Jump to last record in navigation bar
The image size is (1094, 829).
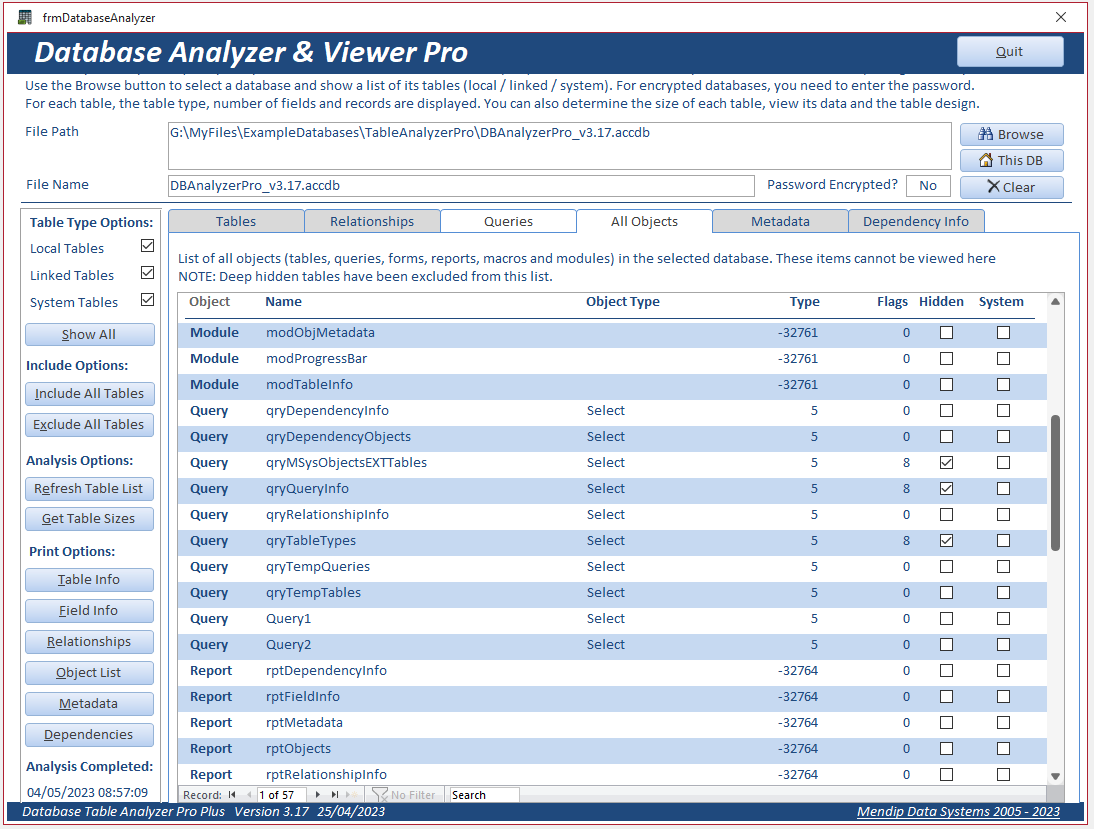pyautogui.click(x=335, y=795)
